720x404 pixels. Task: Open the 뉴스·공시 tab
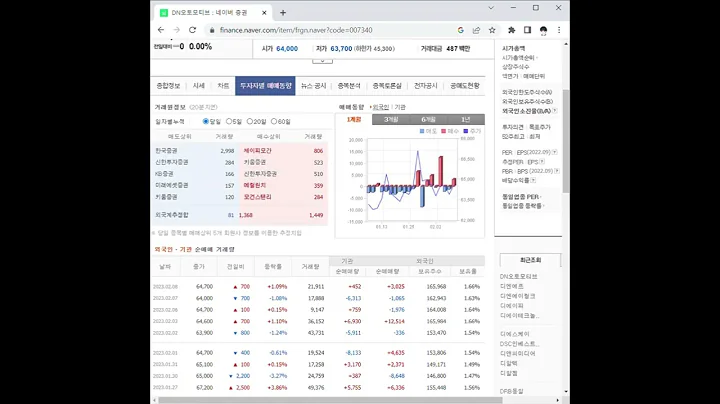tap(314, 86)
